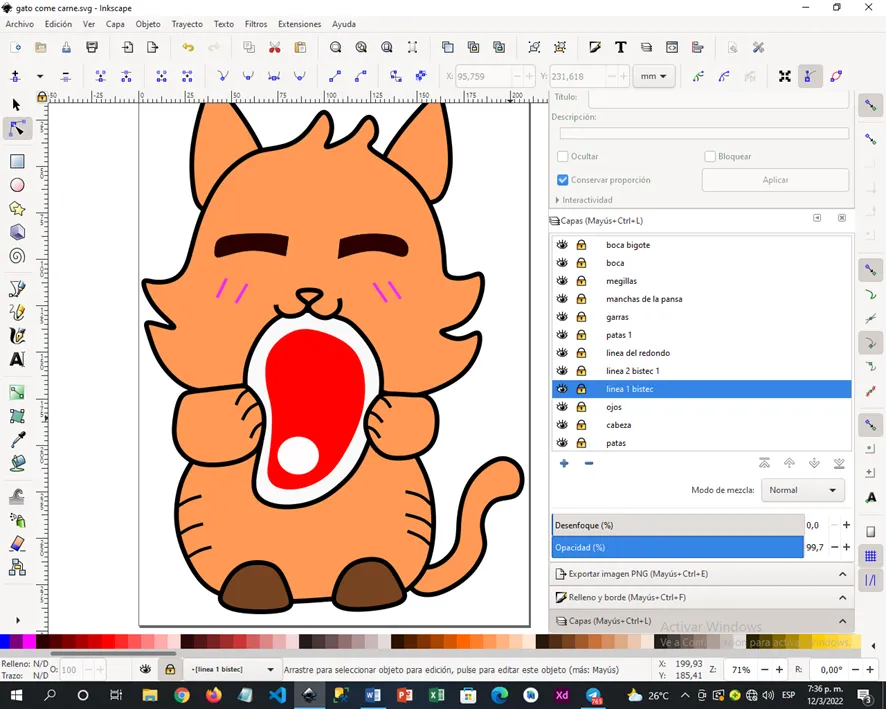Hide the garras layer
886x709 pixels.
562,317
